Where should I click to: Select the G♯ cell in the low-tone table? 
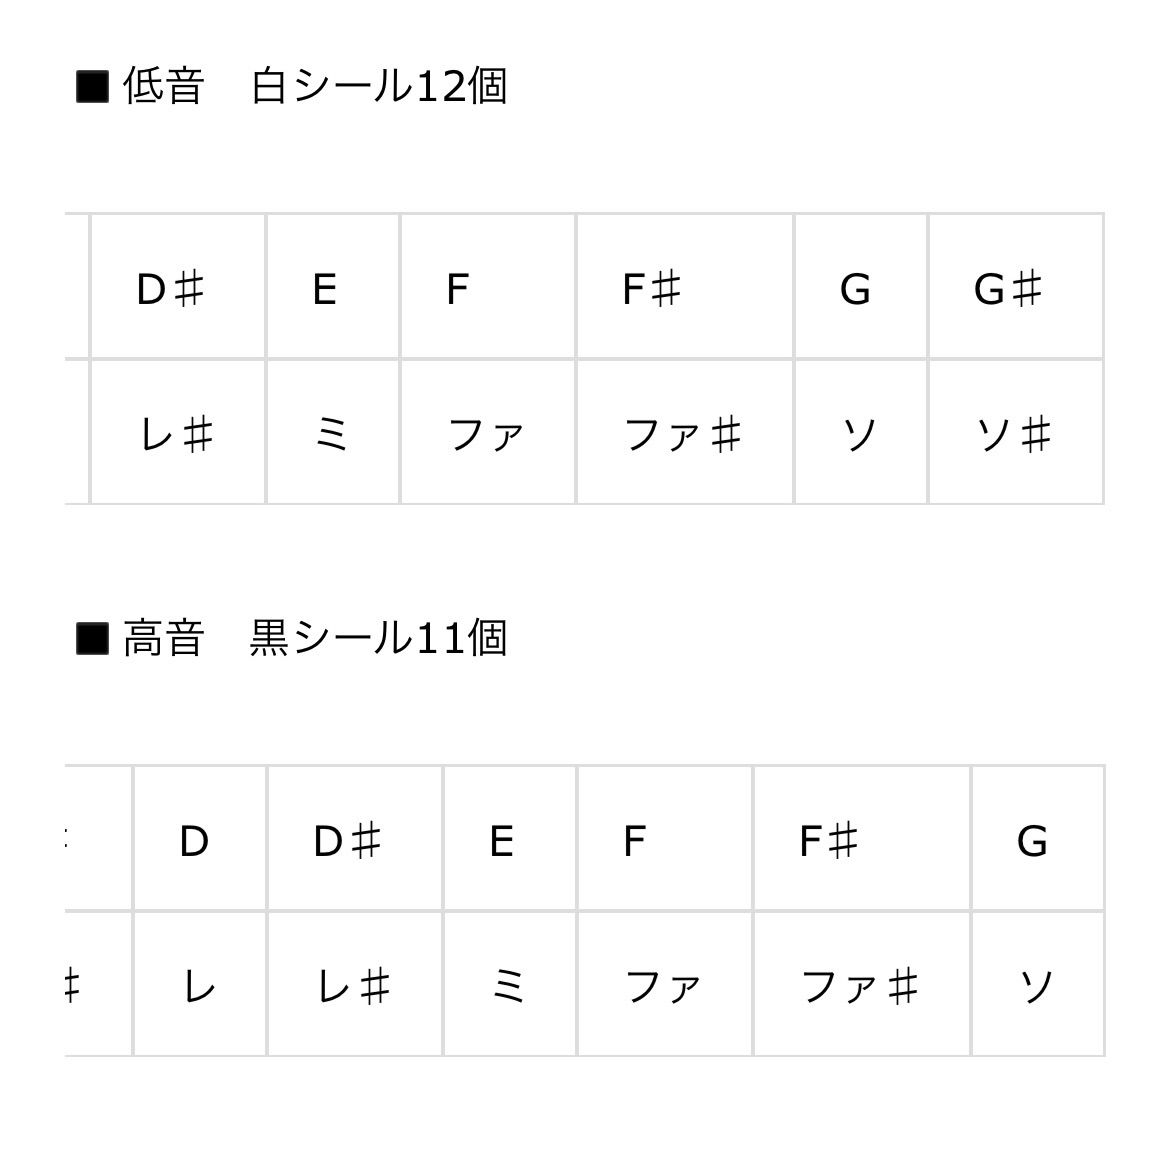[x=1015, y=288]
